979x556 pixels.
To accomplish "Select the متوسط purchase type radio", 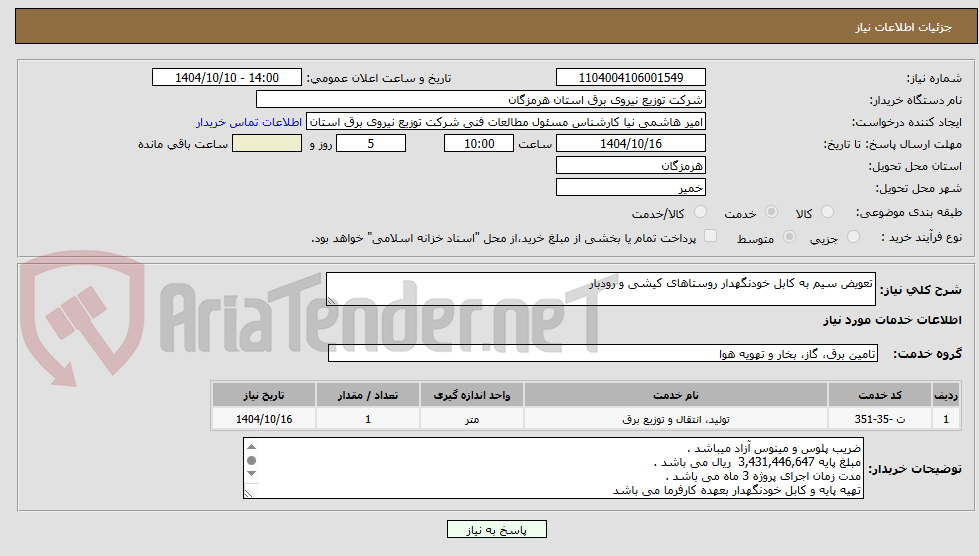I will 789,237.
